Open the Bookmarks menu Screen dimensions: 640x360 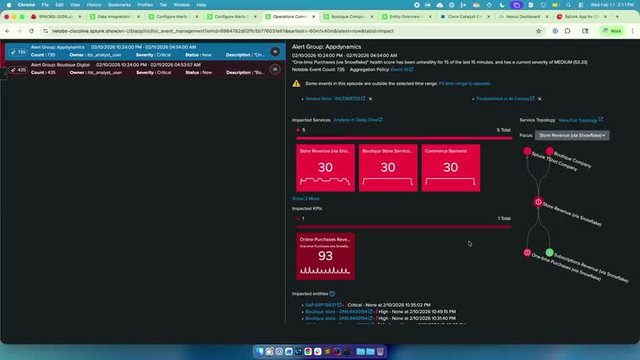[119, 5]
